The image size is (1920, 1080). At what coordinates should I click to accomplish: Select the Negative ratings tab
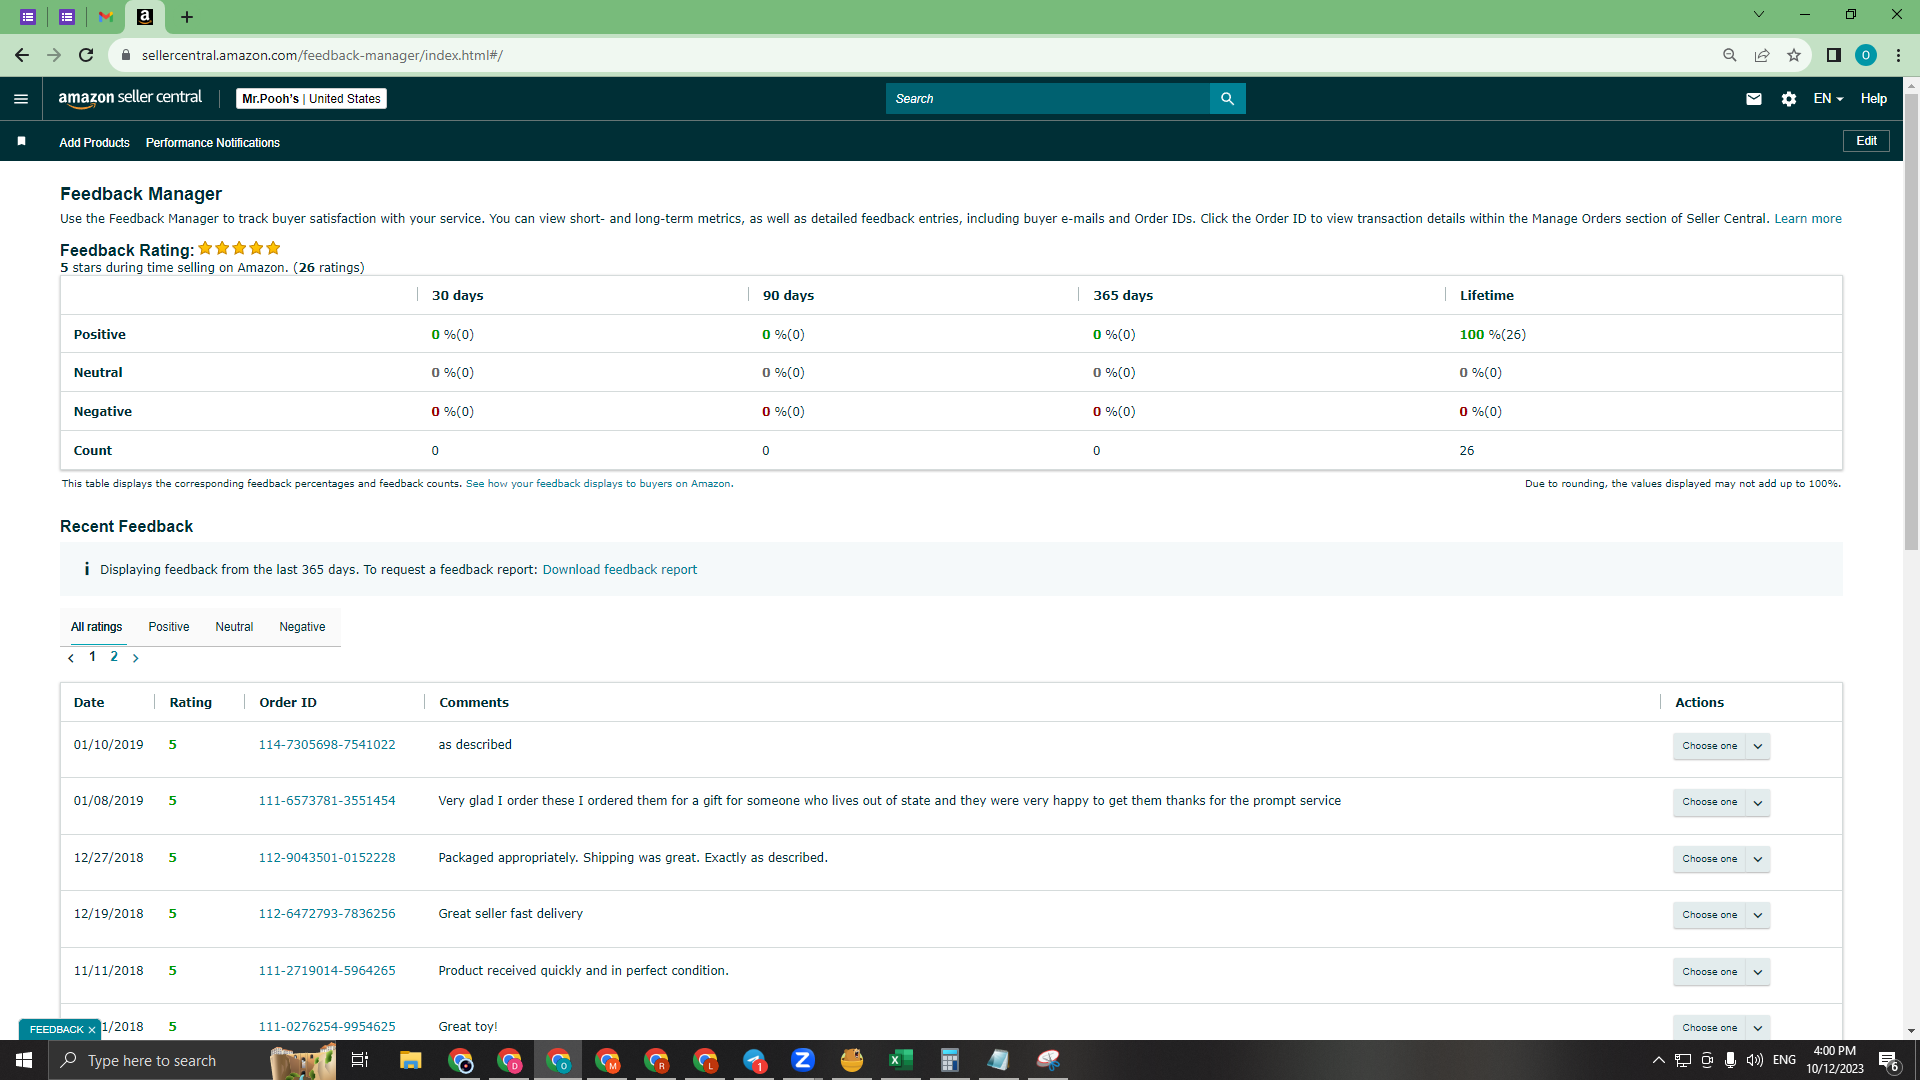coord(302,627)
